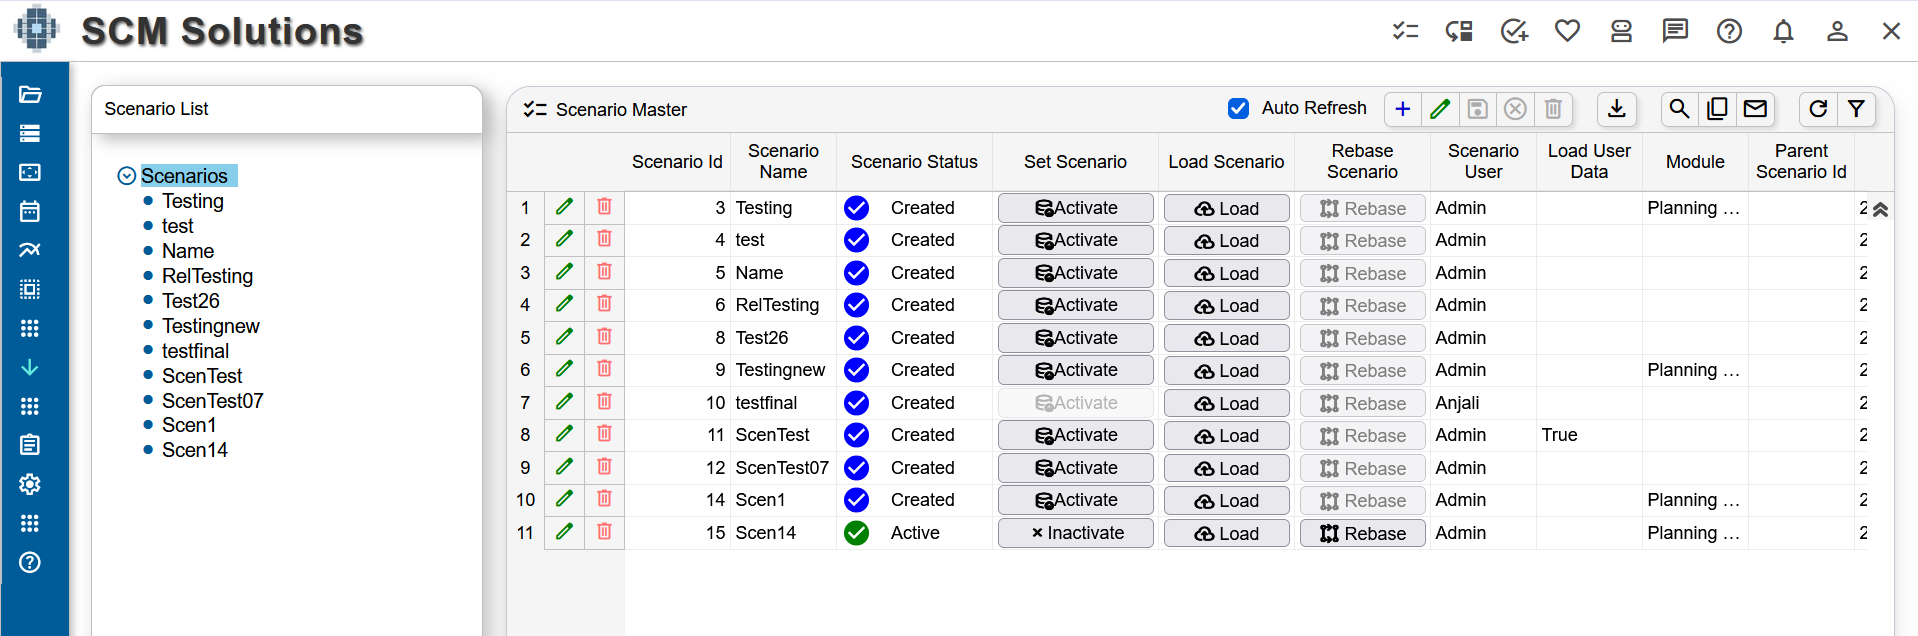This screenshot has height=636, width=1918.
Task: Activate the Testing scenario
Action: tap(1075, 208)
